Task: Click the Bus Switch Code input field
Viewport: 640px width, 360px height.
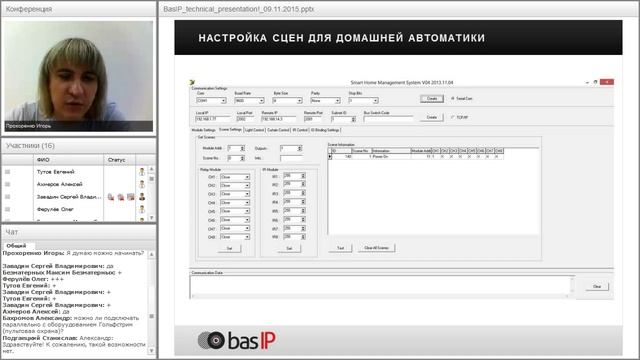Action: [x=388, y=119]
